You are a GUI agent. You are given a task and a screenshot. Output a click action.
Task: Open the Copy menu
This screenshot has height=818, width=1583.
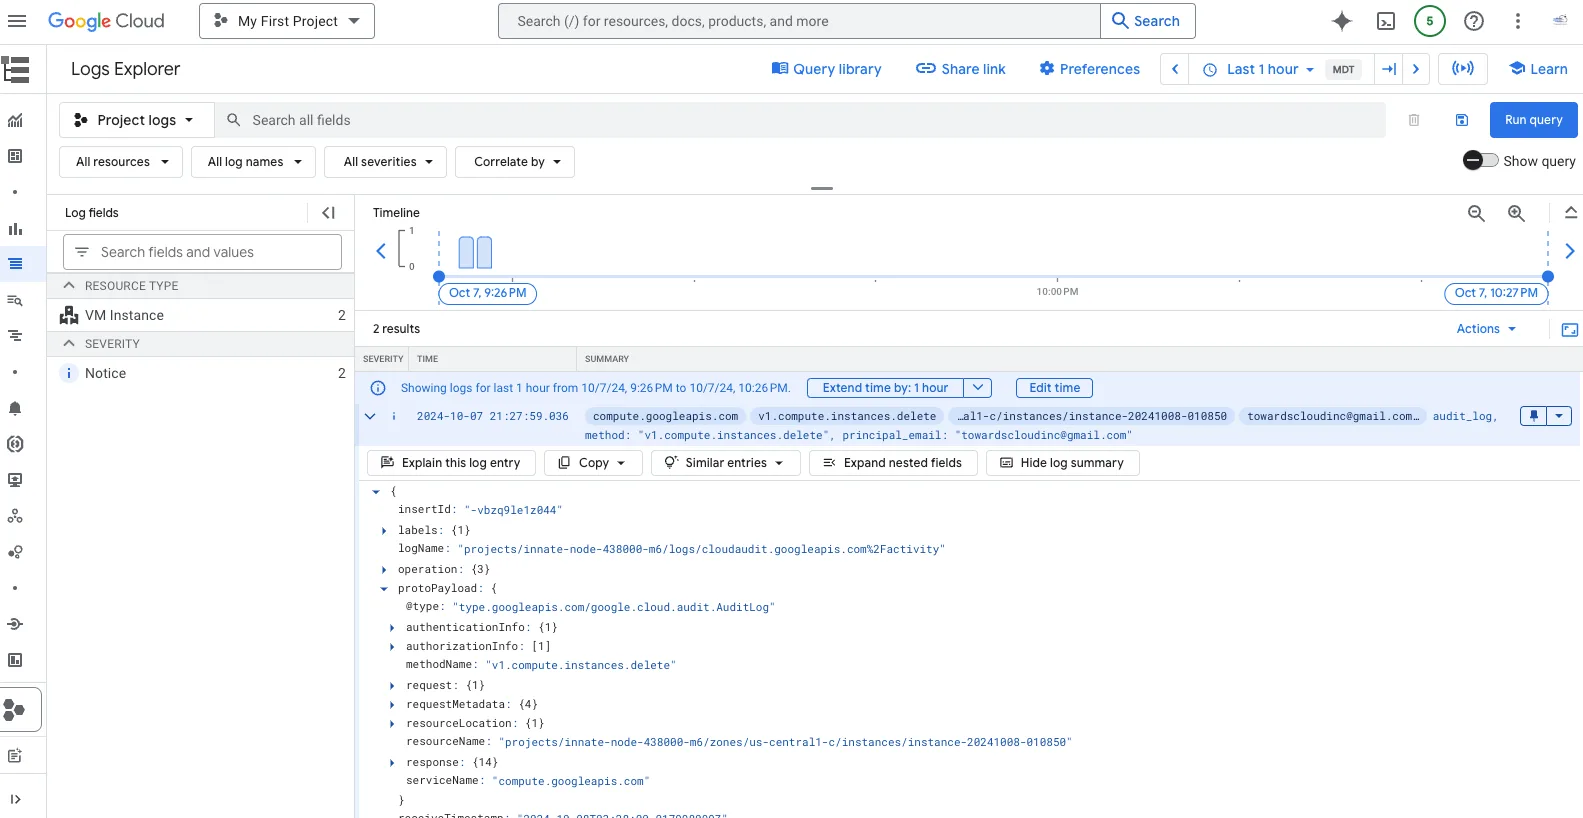tap(593, 463)
